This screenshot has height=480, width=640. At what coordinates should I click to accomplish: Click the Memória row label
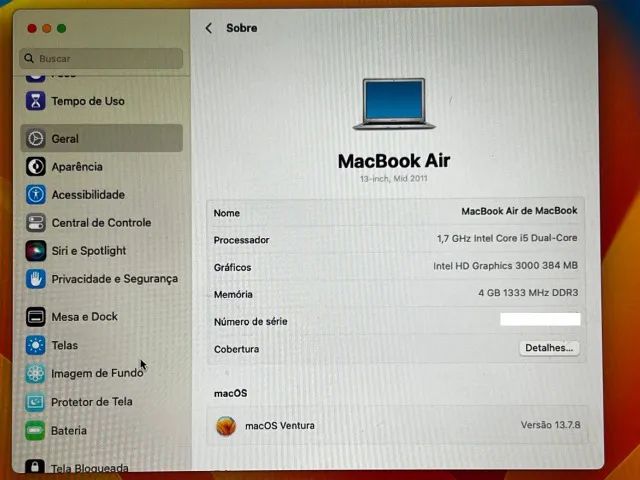(x=233, y=294)
